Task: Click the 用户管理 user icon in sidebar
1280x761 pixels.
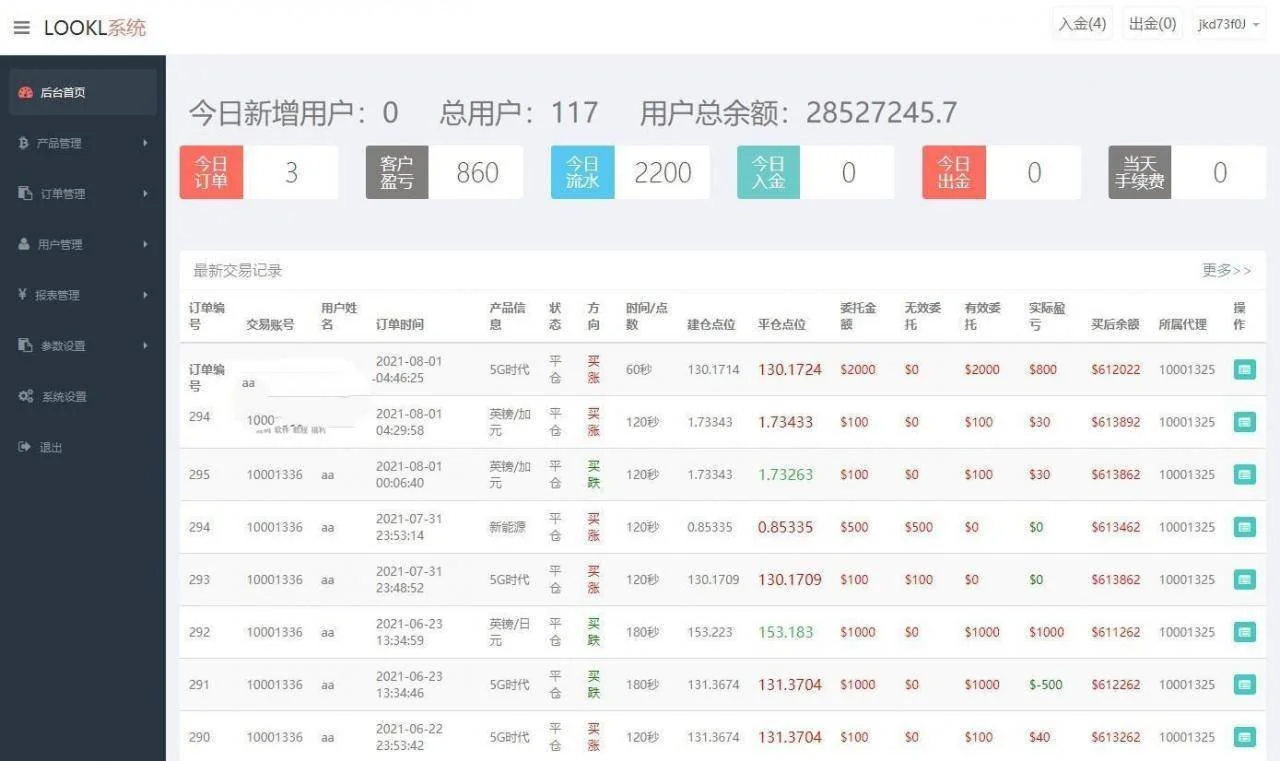Action: pos(22,243)
